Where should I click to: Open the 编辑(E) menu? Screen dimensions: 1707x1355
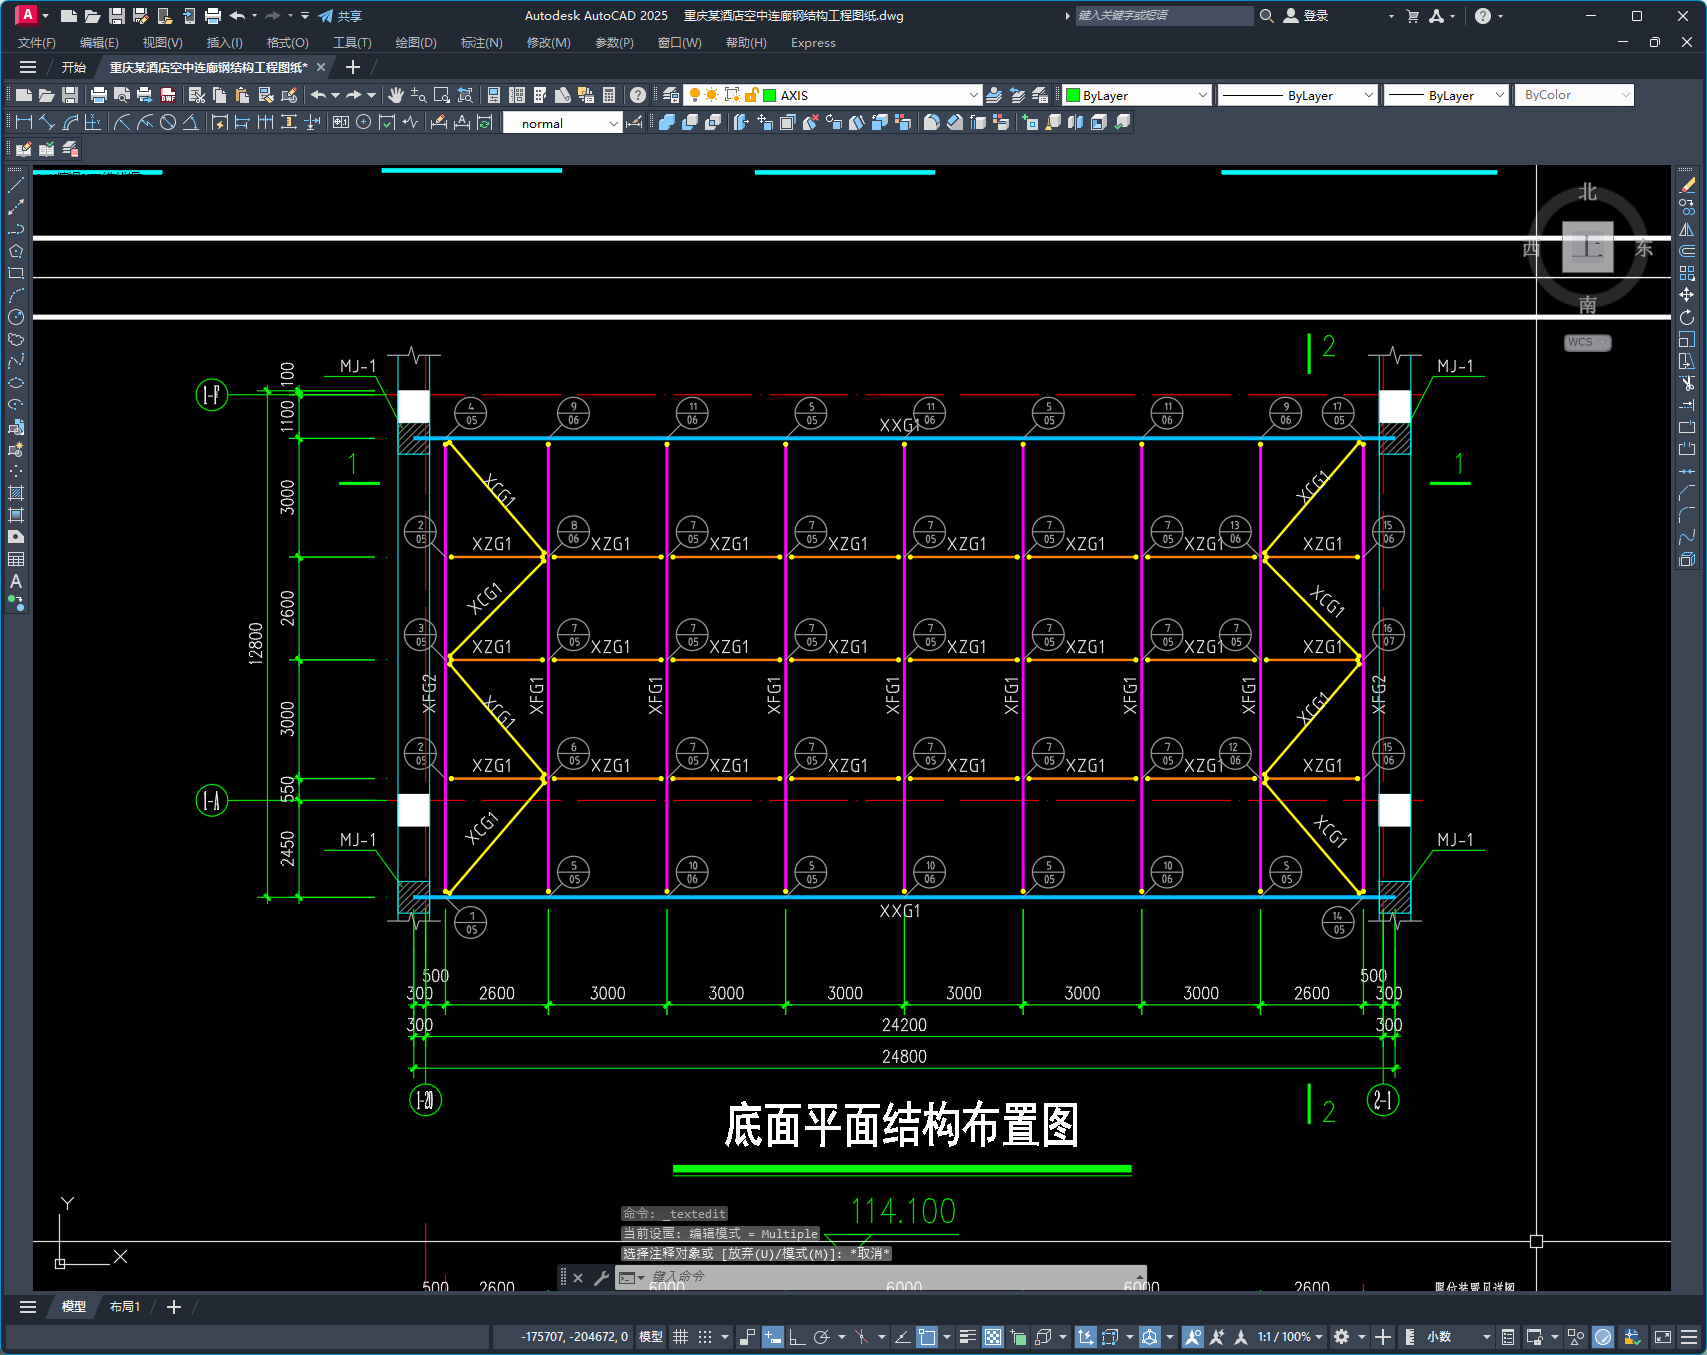99,43
